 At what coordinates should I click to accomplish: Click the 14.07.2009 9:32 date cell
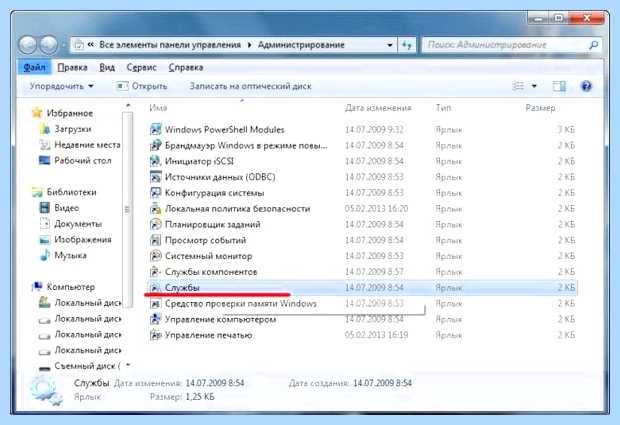[x=374, y=129]
